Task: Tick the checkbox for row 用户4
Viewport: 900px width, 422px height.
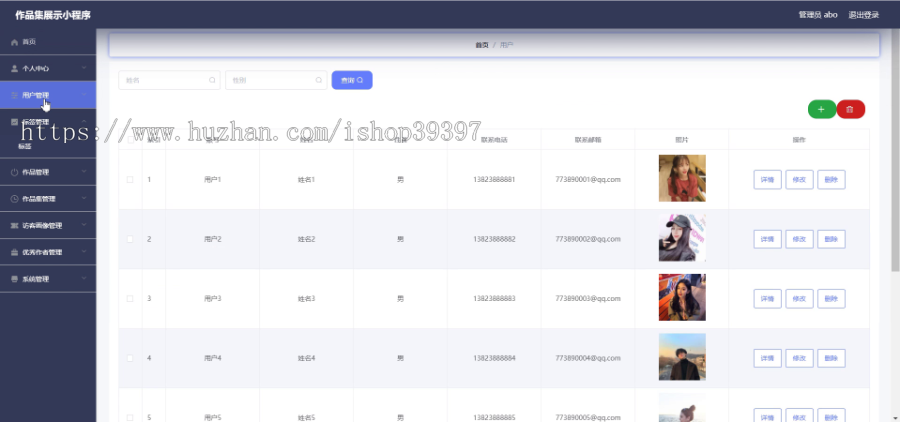Action: point(130,358)
